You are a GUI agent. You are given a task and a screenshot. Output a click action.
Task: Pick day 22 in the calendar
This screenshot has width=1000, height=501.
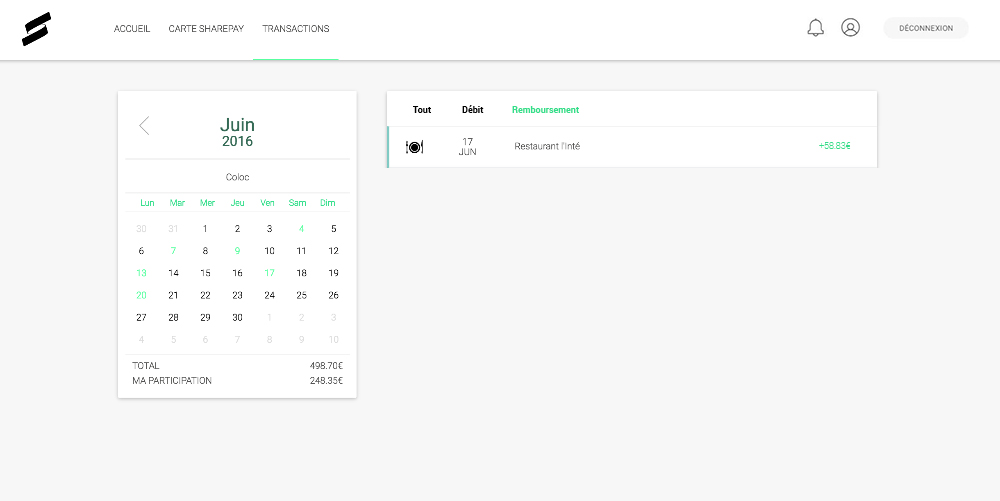[x=205, y=295]
